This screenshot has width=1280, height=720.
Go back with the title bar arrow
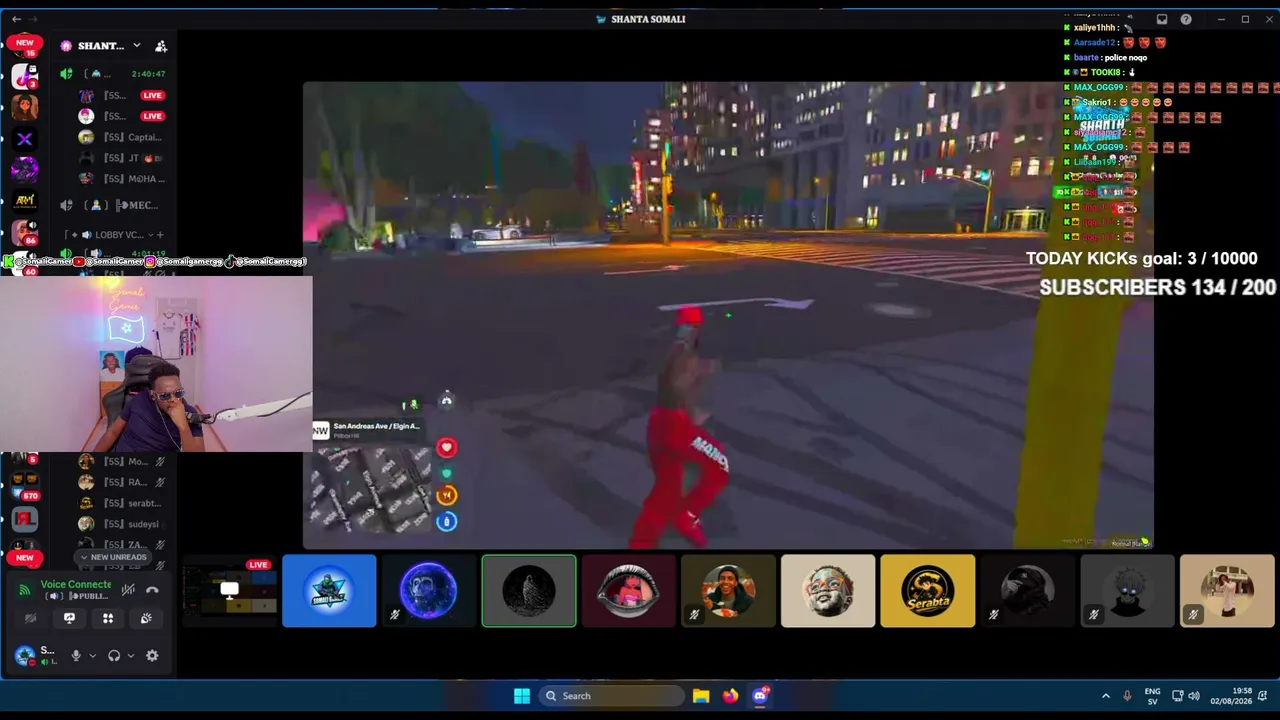tap(16, 19)
